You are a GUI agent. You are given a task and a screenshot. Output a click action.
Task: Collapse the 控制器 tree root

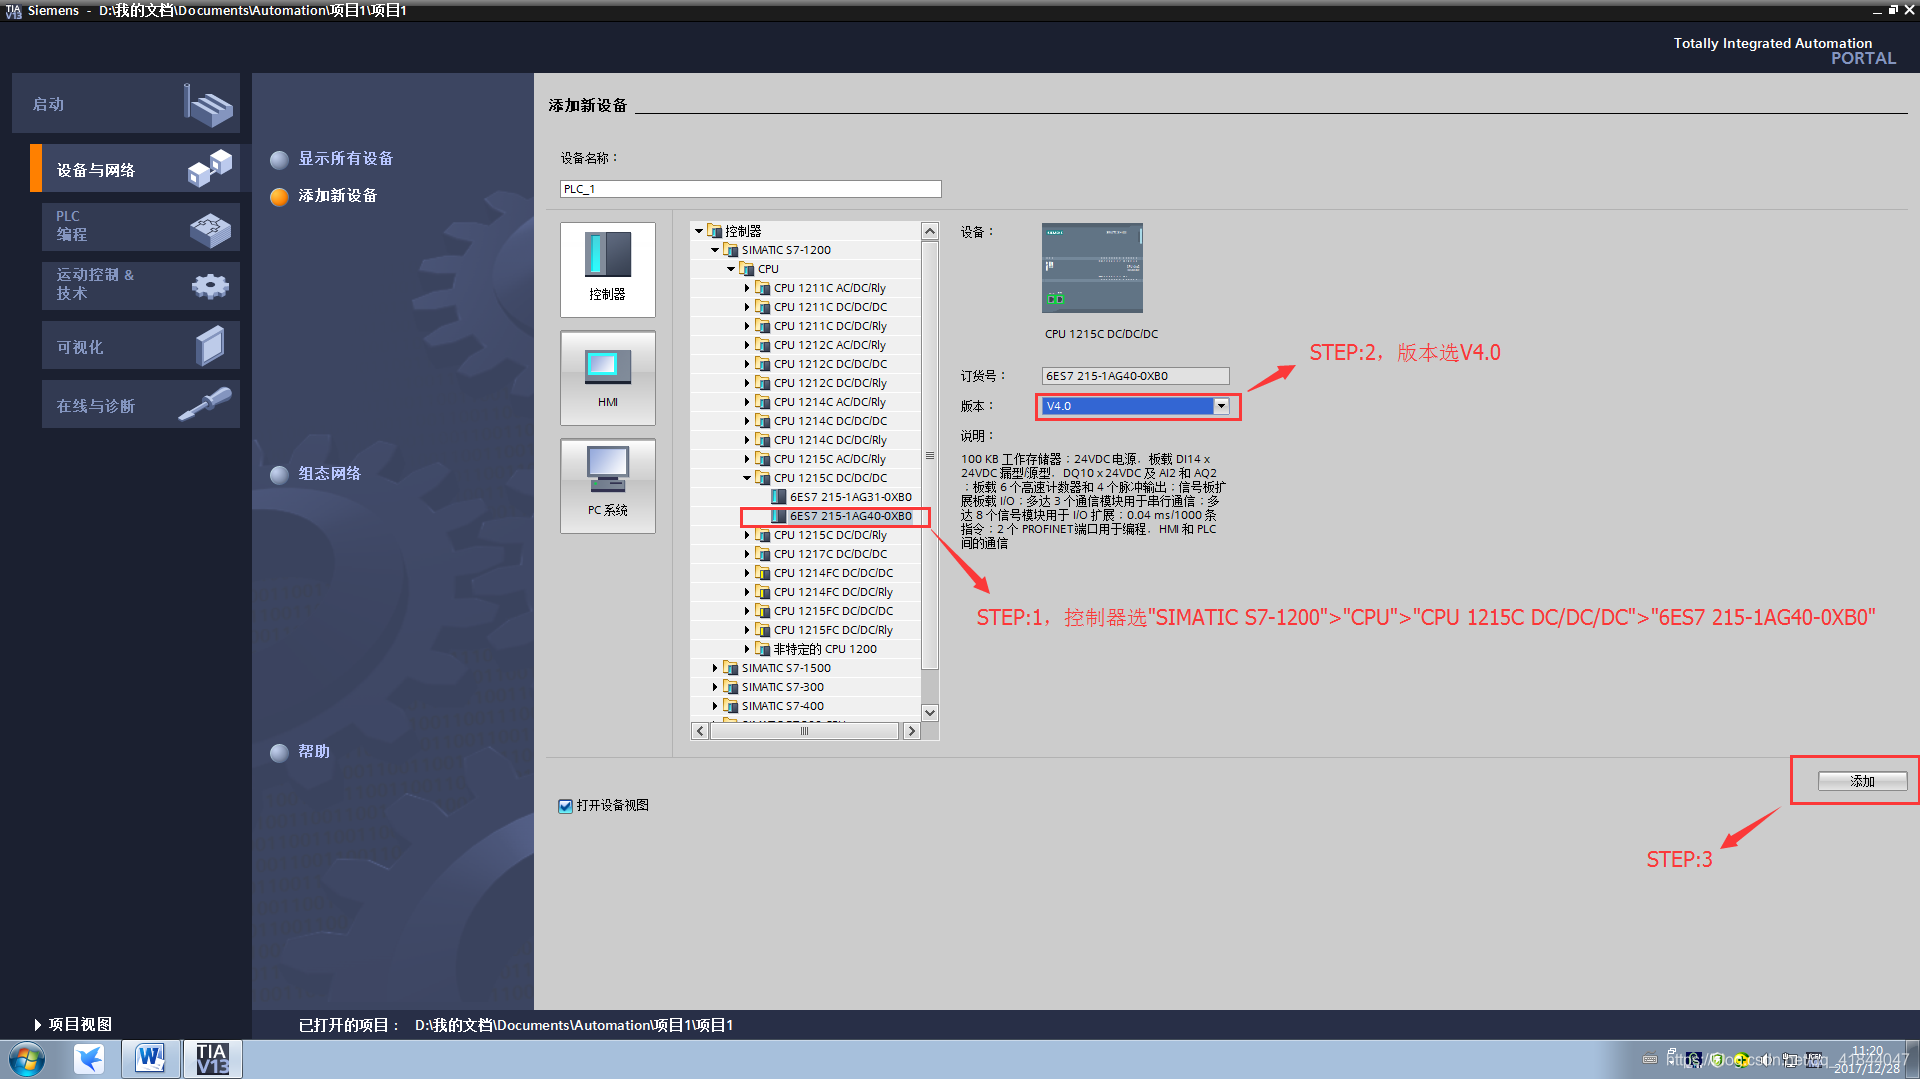699,231
